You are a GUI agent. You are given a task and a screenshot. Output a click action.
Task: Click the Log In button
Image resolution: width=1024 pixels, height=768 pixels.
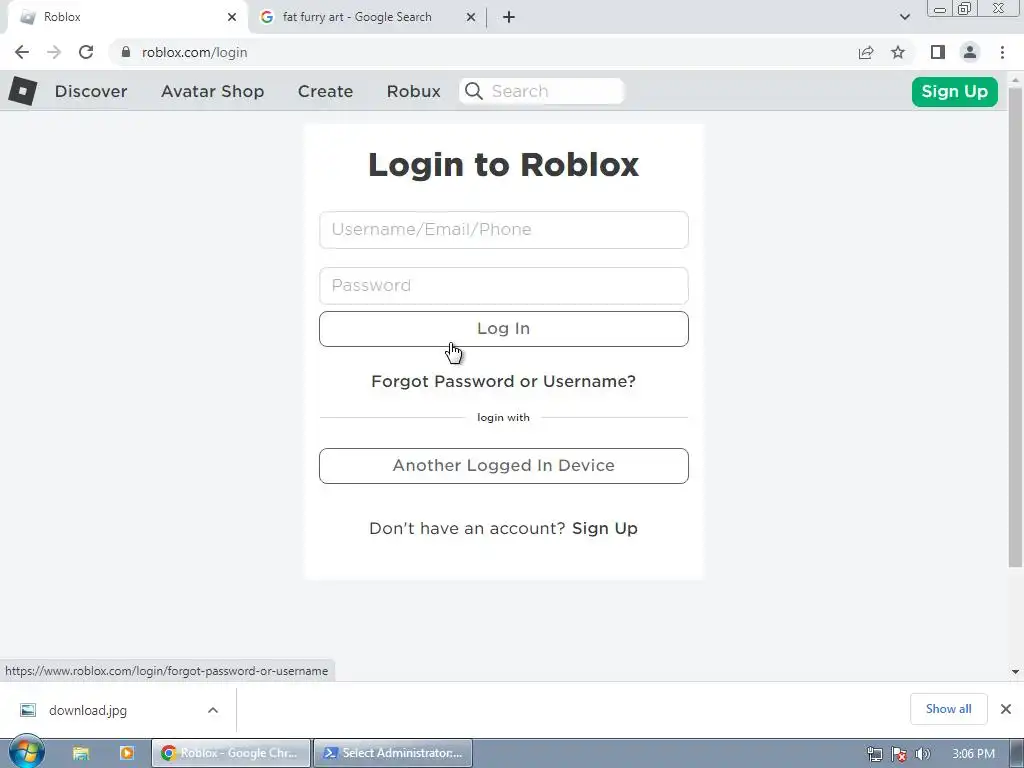click(504, 328)
